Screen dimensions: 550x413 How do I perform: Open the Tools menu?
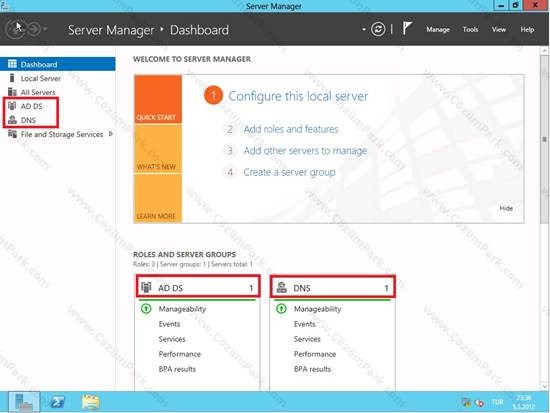(x=470, y=29)
